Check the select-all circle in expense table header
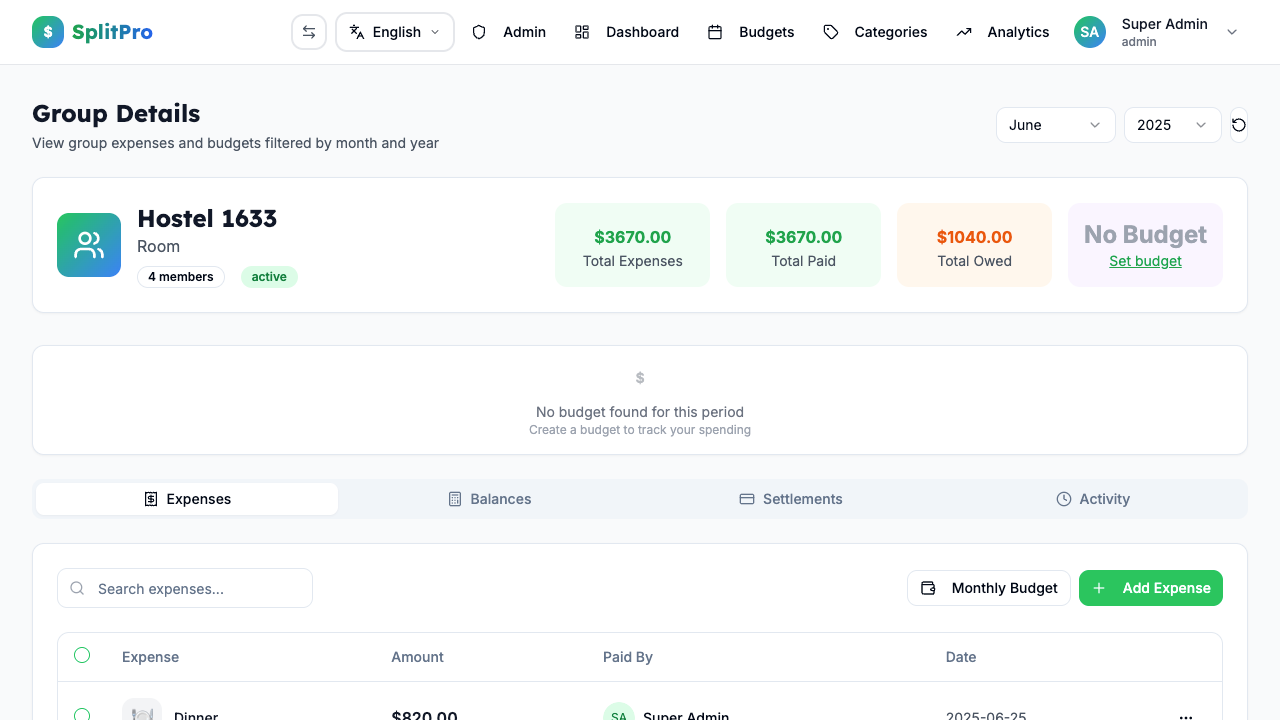This screenshot has height=720, width=1280. pyautogui.click(x=82, y=655)
